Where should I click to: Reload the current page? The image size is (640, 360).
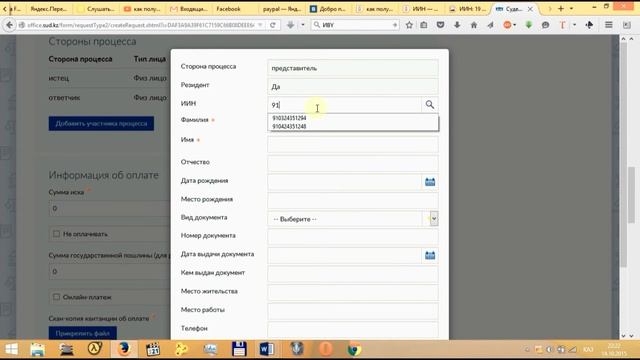coord(273,25)
